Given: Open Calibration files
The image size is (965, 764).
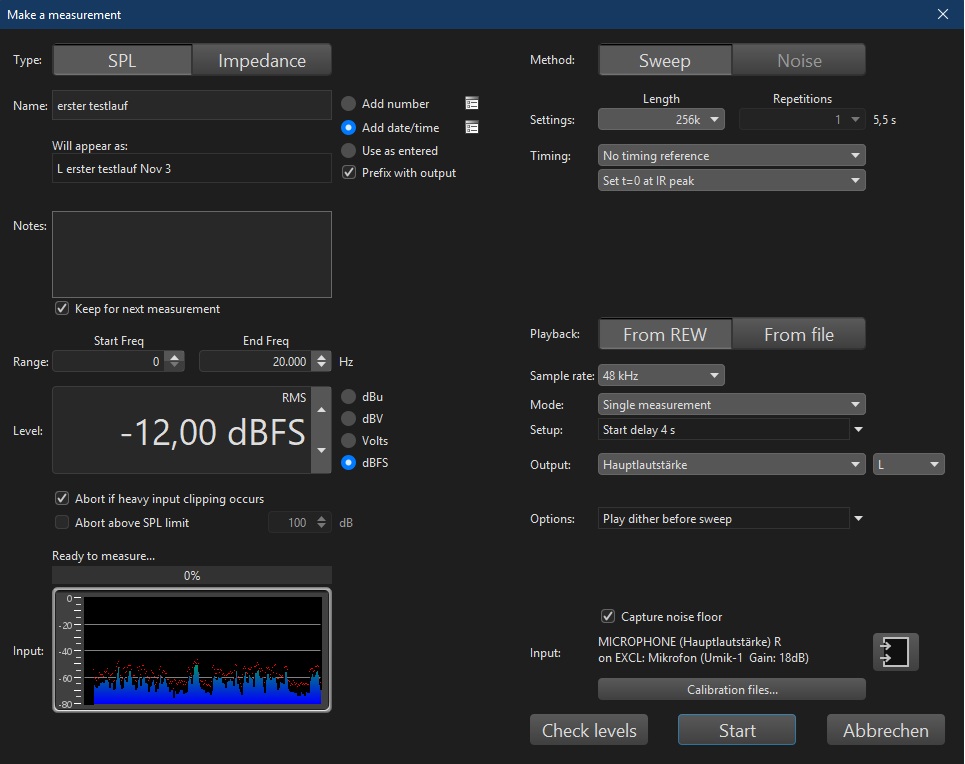Looking at the screenshot, I should [x=732, y=690].
